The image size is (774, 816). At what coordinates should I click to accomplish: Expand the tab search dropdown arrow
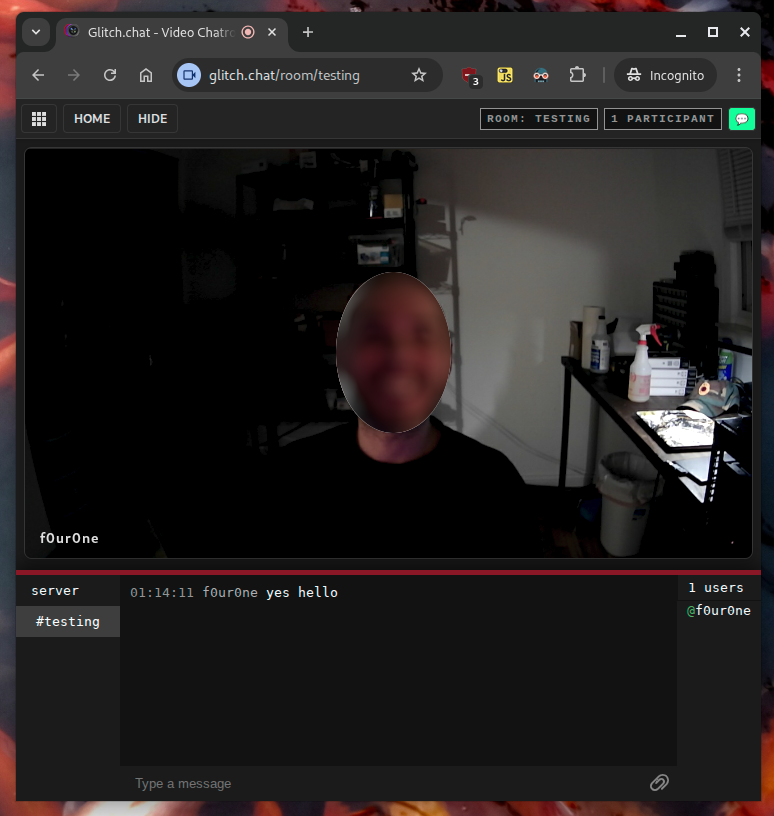pos(36,32)
